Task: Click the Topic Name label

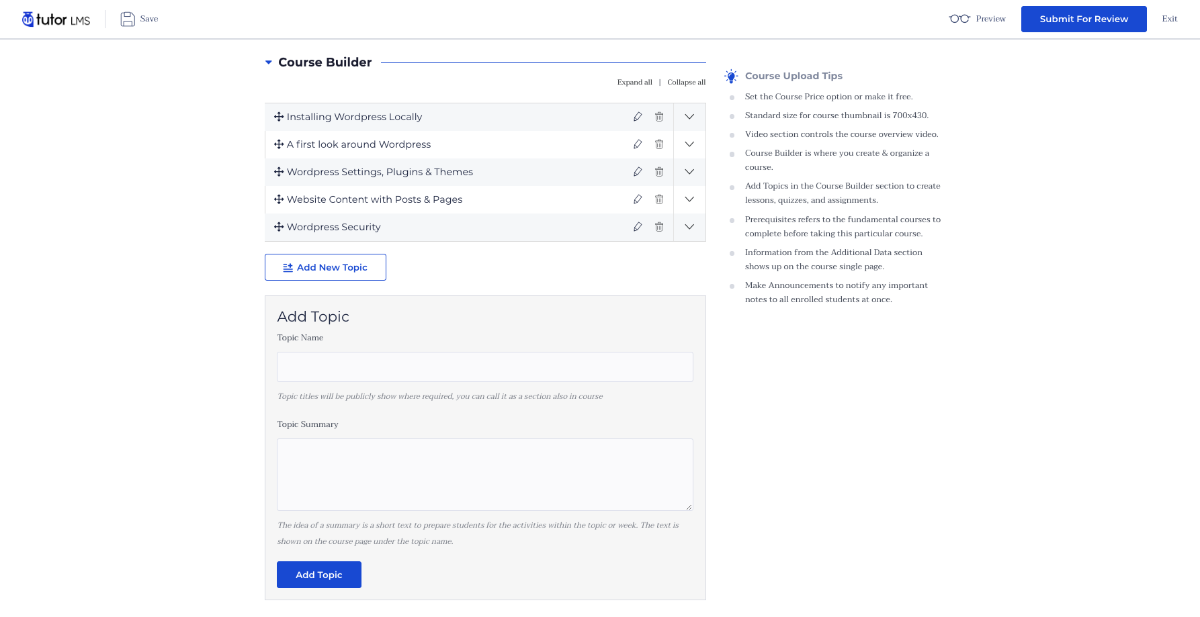Action: point(300,338)
